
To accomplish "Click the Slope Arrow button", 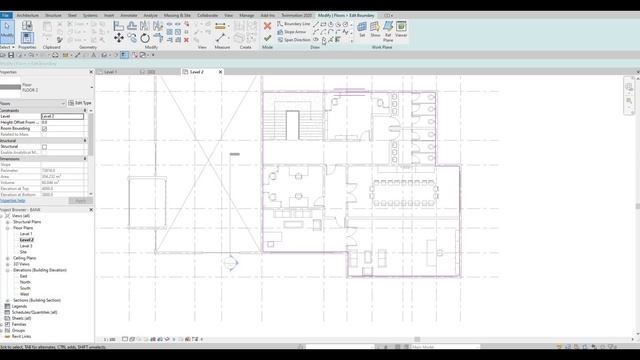I will click(x=291, y=32).
